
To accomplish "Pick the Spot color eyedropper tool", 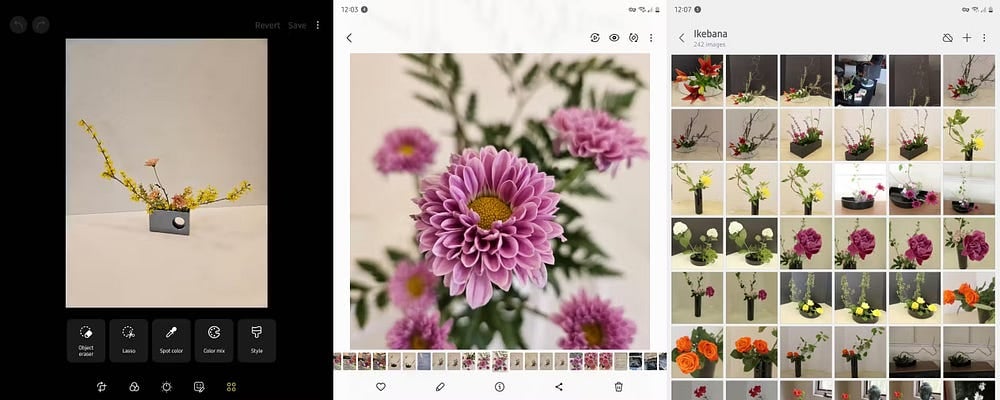I will tap(171, 340).
